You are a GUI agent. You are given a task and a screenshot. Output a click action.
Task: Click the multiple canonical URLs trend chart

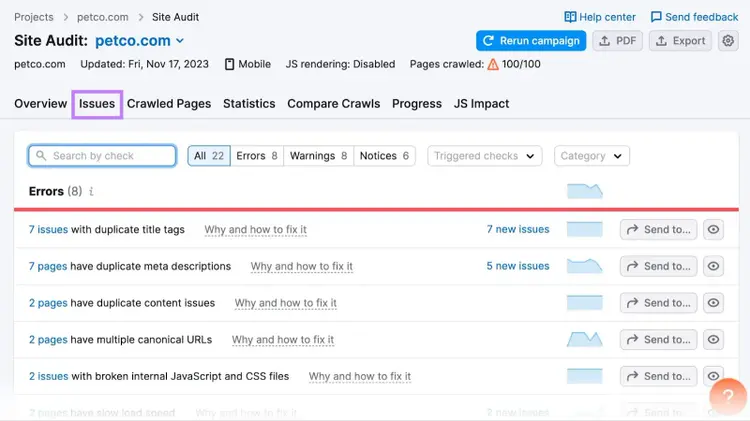point(585,340)
